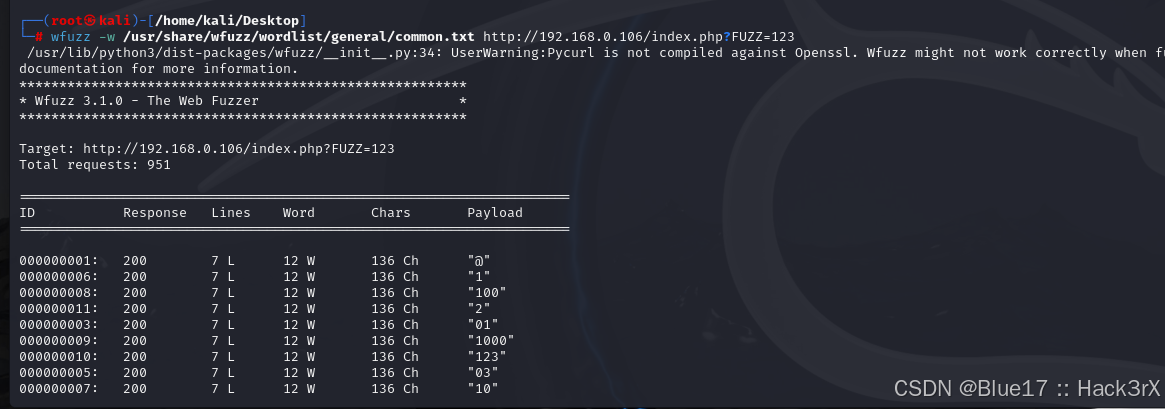Click the Total requests: 951 line

click(x=94, y=164)
